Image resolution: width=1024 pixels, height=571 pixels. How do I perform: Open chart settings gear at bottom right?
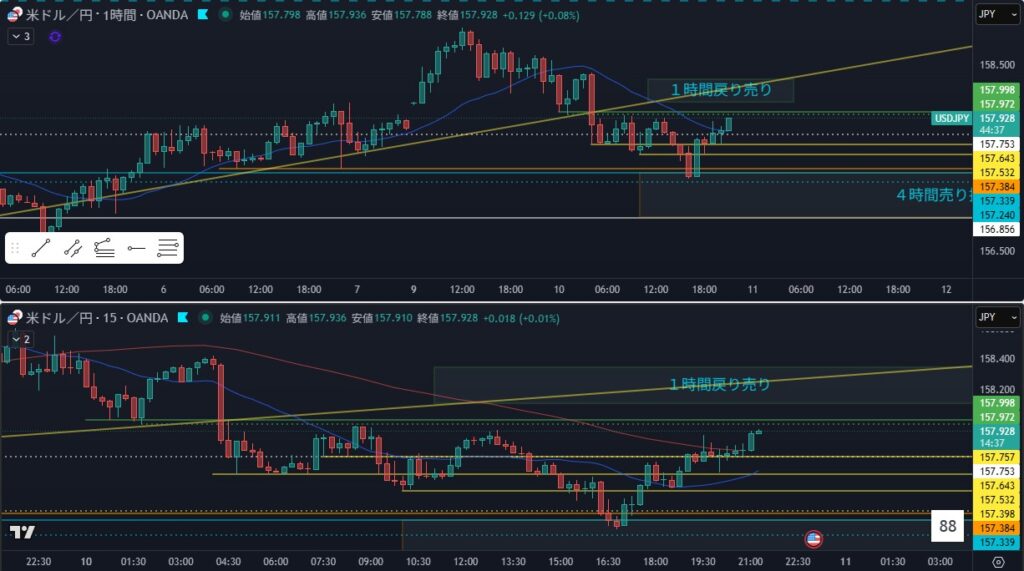pyautogui.click(x=998, y=562)
